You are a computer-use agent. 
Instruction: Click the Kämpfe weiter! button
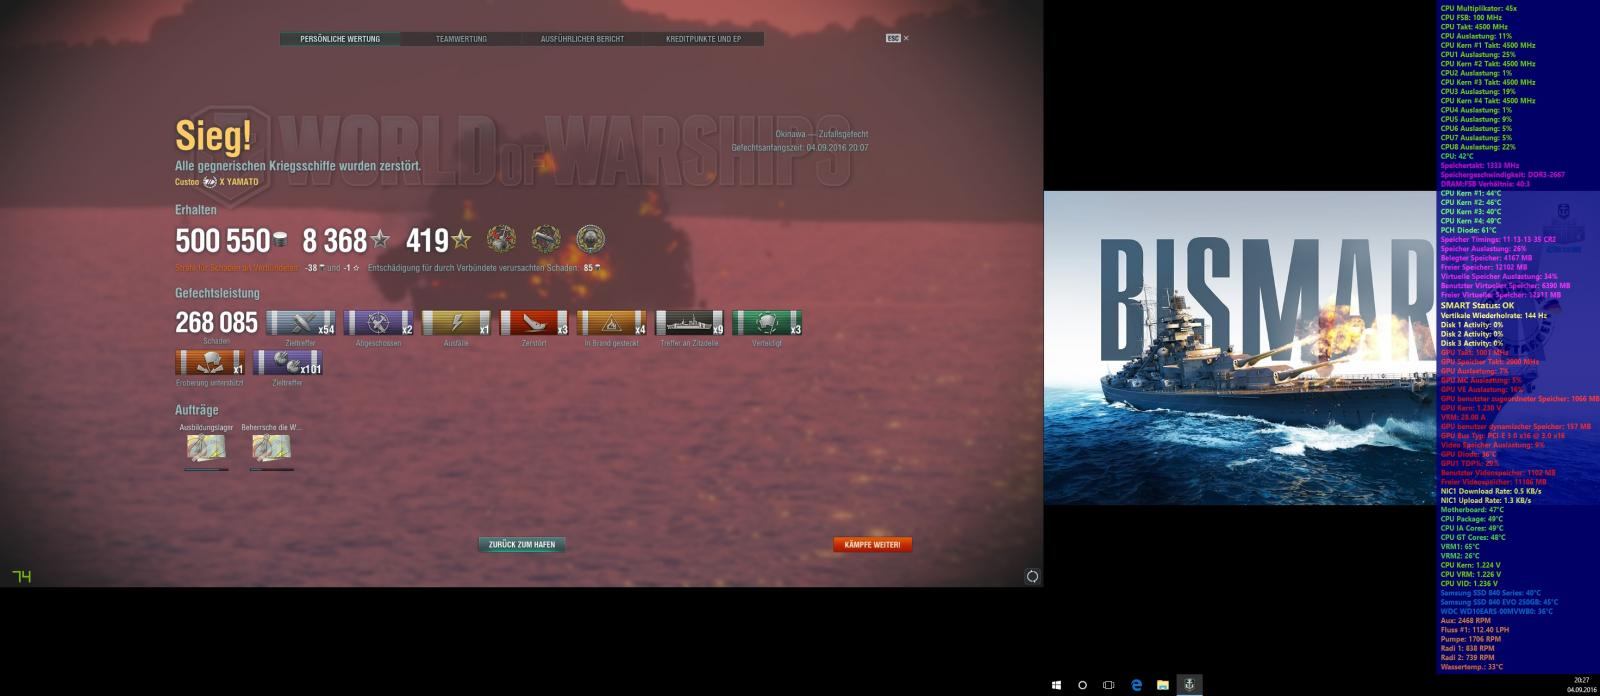pos(872,545)
